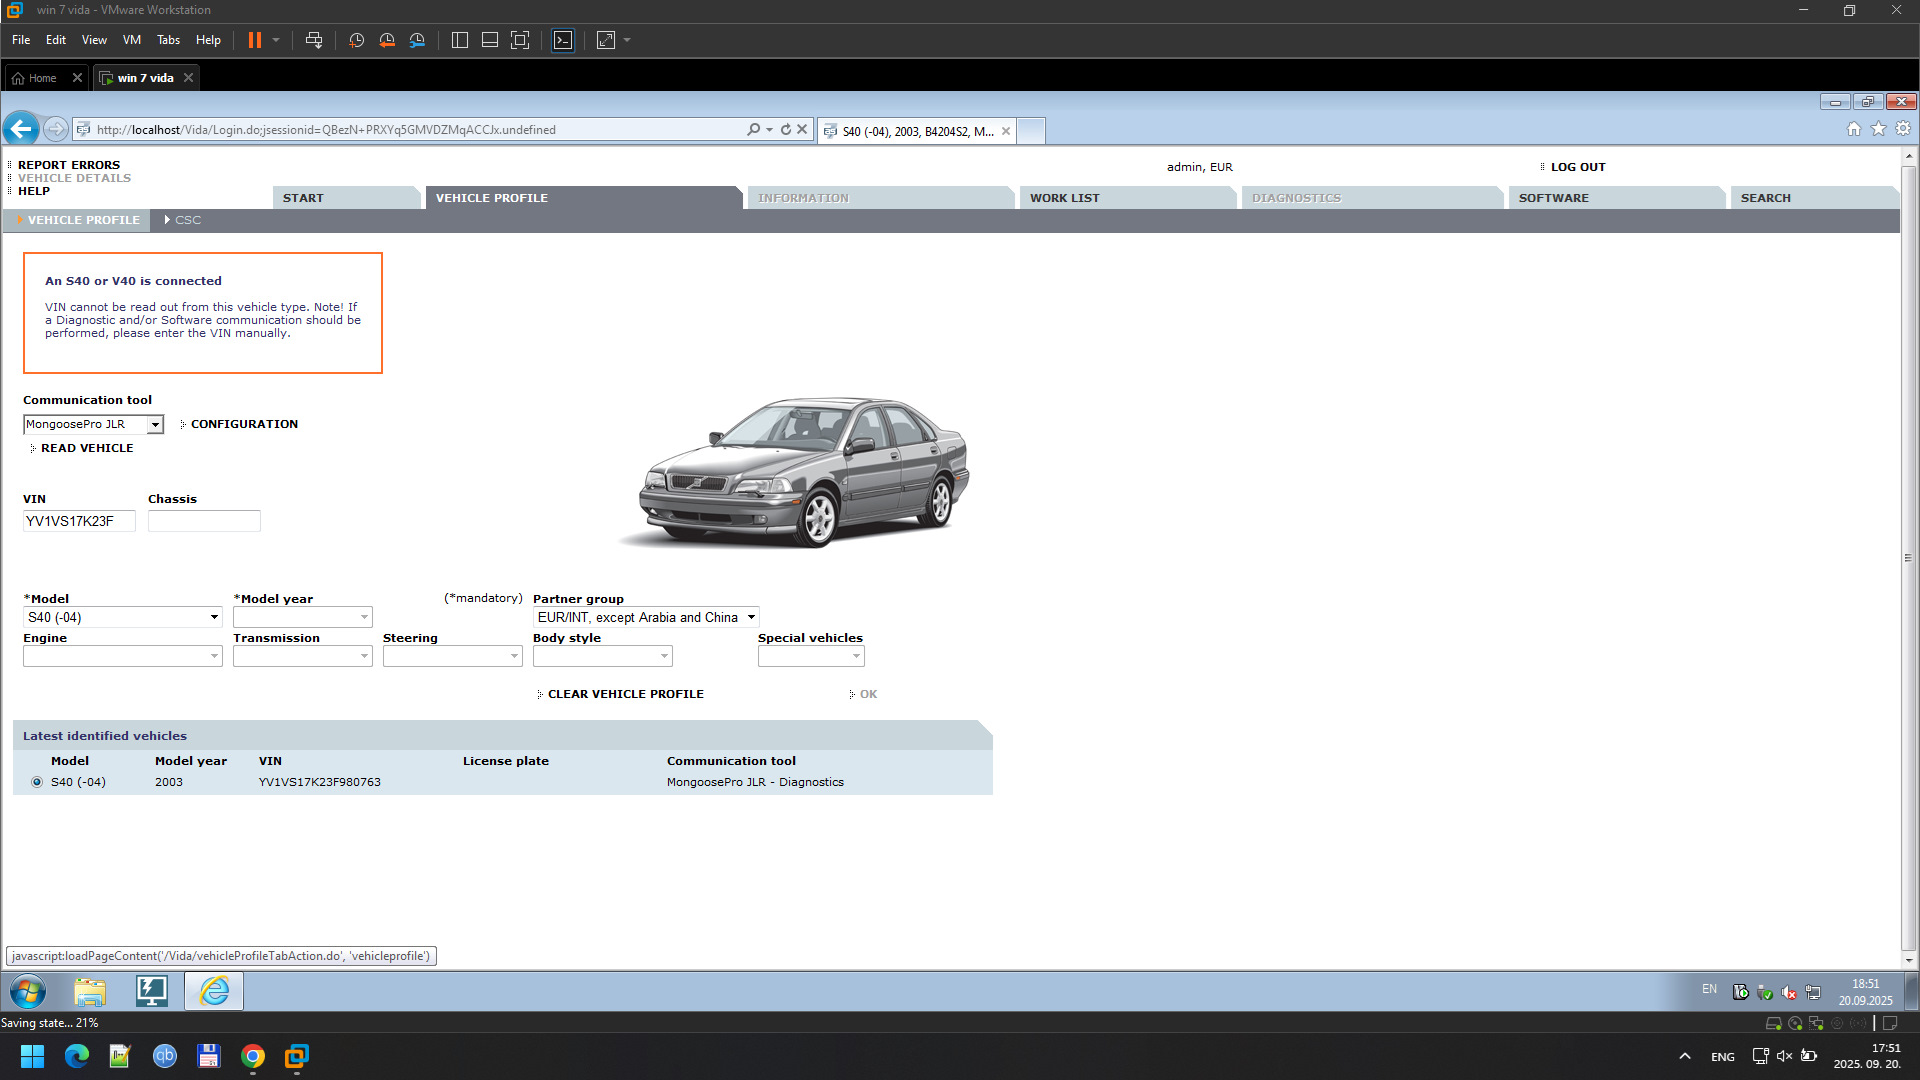1920x1080 pixels.
Task: Click the take snapshot clock icon
Action: coord(356,40)
